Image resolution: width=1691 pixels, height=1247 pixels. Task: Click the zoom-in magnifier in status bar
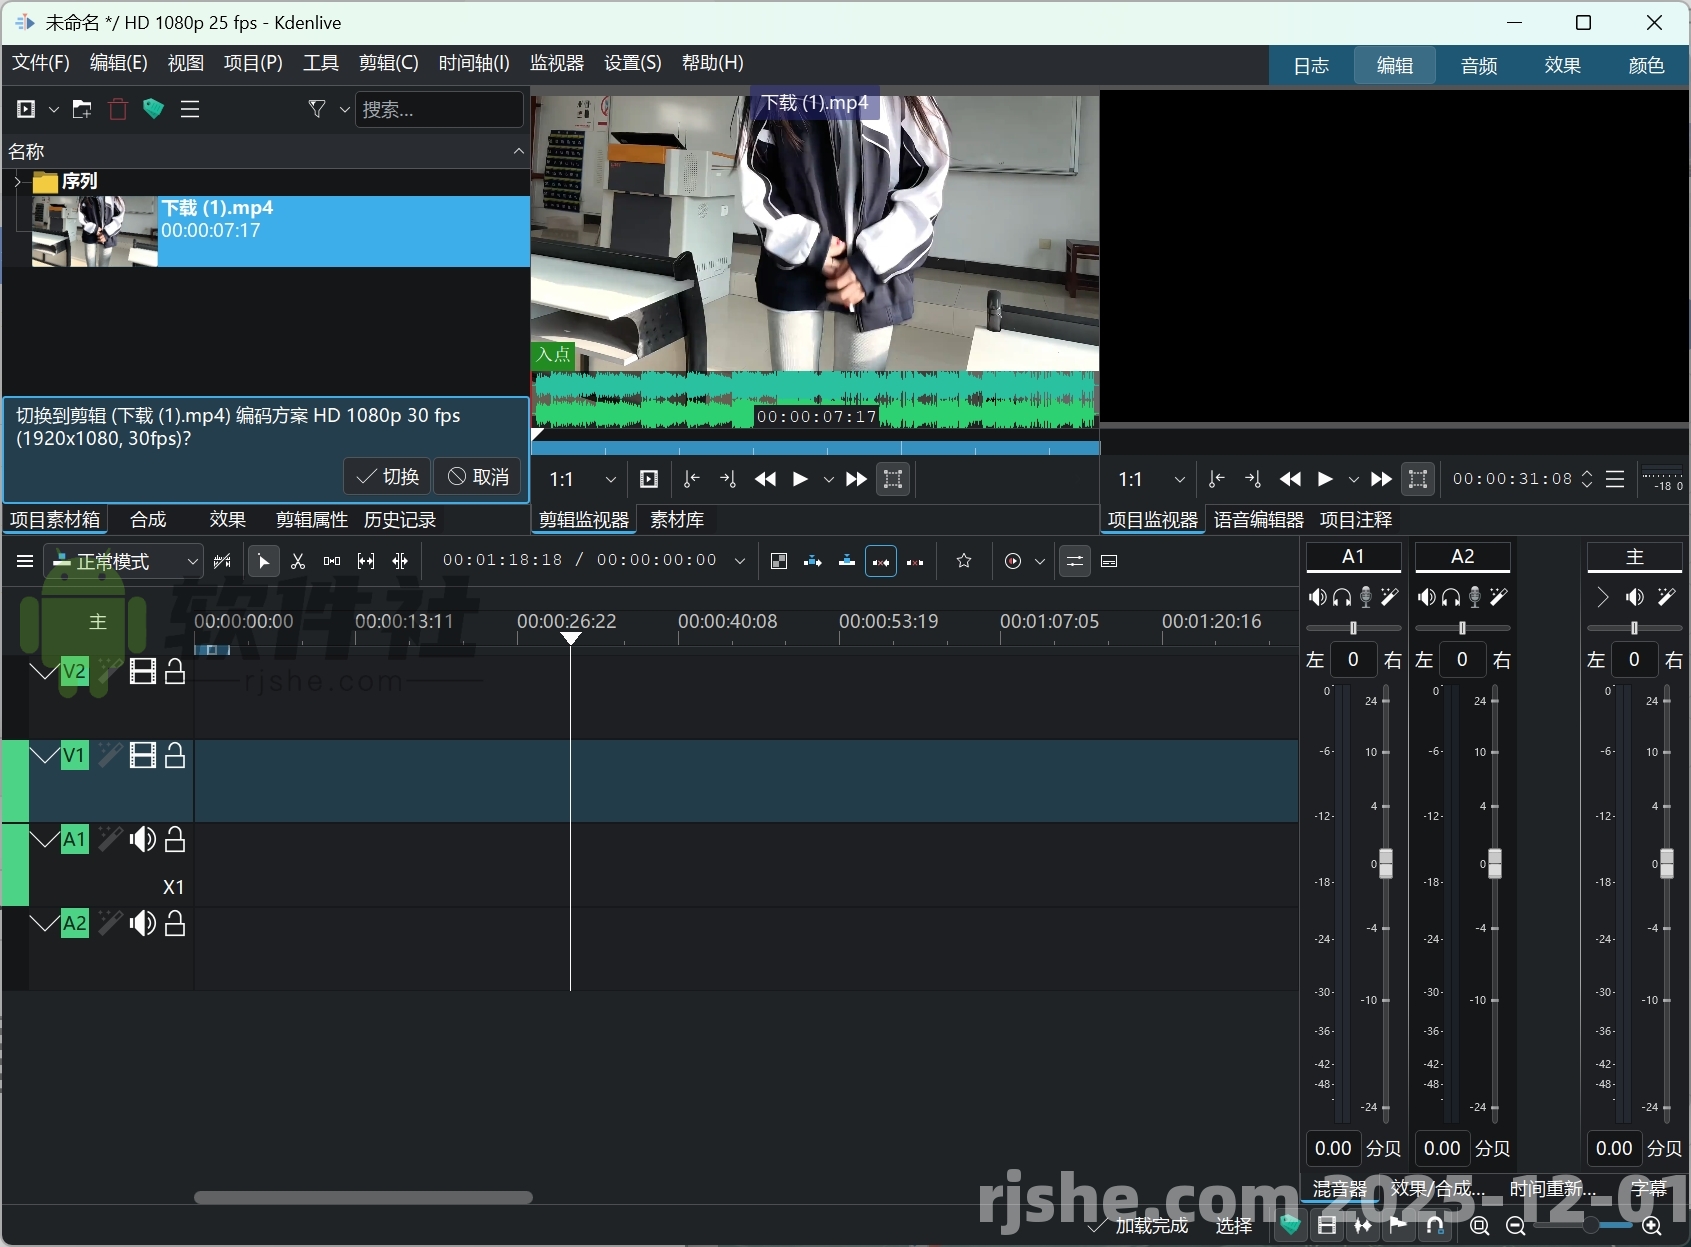click(x=1651, y=1227)
